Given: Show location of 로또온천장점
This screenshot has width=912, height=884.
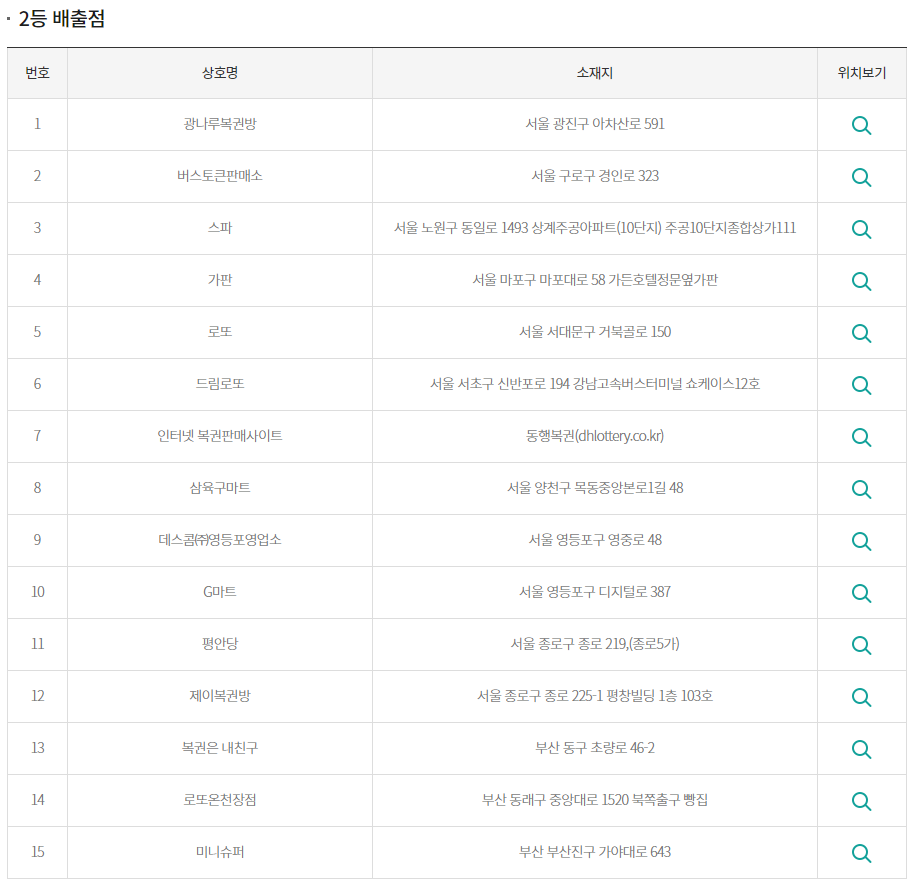Looking at the screenshot, I should [861, 801].
